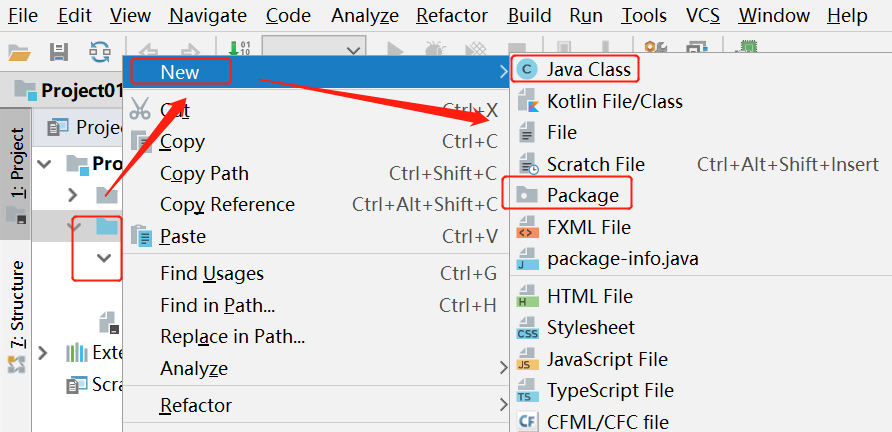Click the Kotlin File/Class icon
This screenshot has width=892, height=432.
(527, 101)
